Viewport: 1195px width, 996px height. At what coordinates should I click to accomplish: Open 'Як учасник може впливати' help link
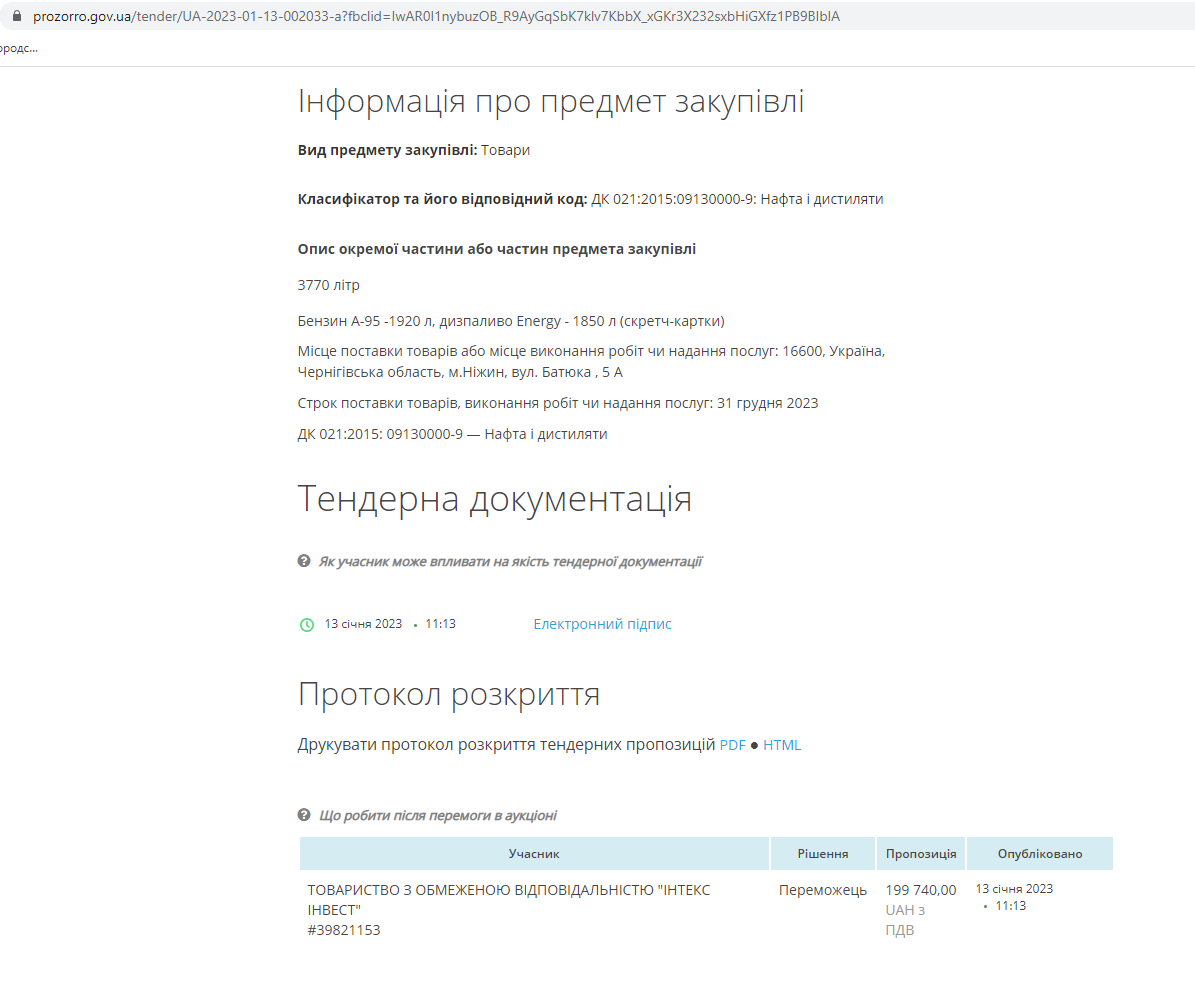click(x=509, y=562)
